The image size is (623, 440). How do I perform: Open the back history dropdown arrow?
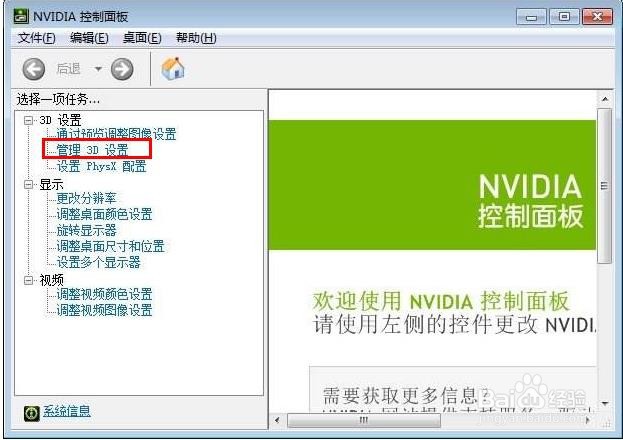pyautogui.click(x=98, y=69)
